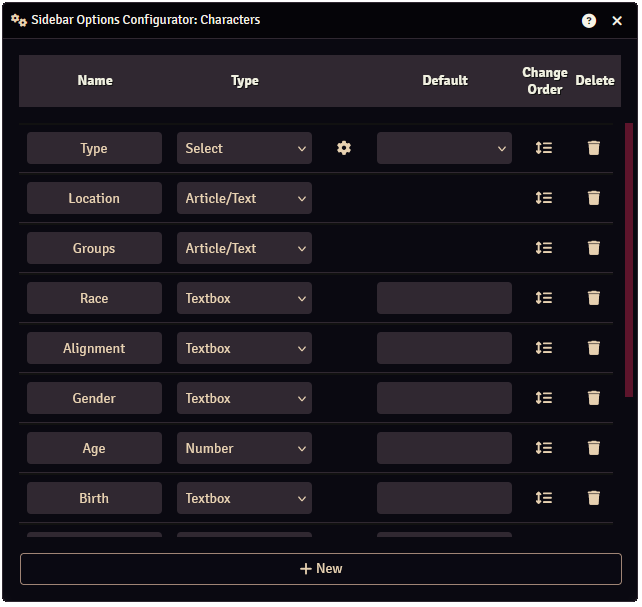Close the Sidebar Options Configurator window
The height and width of the screenshot is (607, 642).
click(617, 20)
